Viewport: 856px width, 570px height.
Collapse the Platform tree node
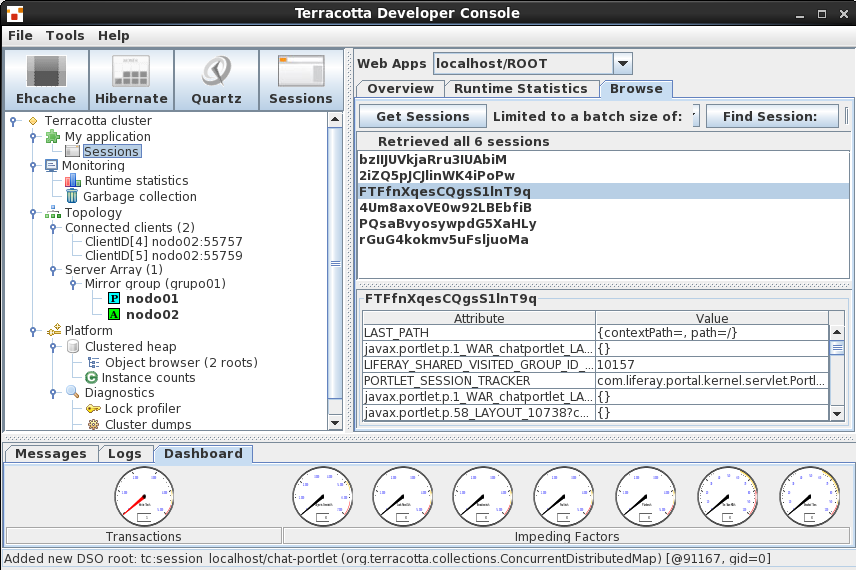(33, 330)
